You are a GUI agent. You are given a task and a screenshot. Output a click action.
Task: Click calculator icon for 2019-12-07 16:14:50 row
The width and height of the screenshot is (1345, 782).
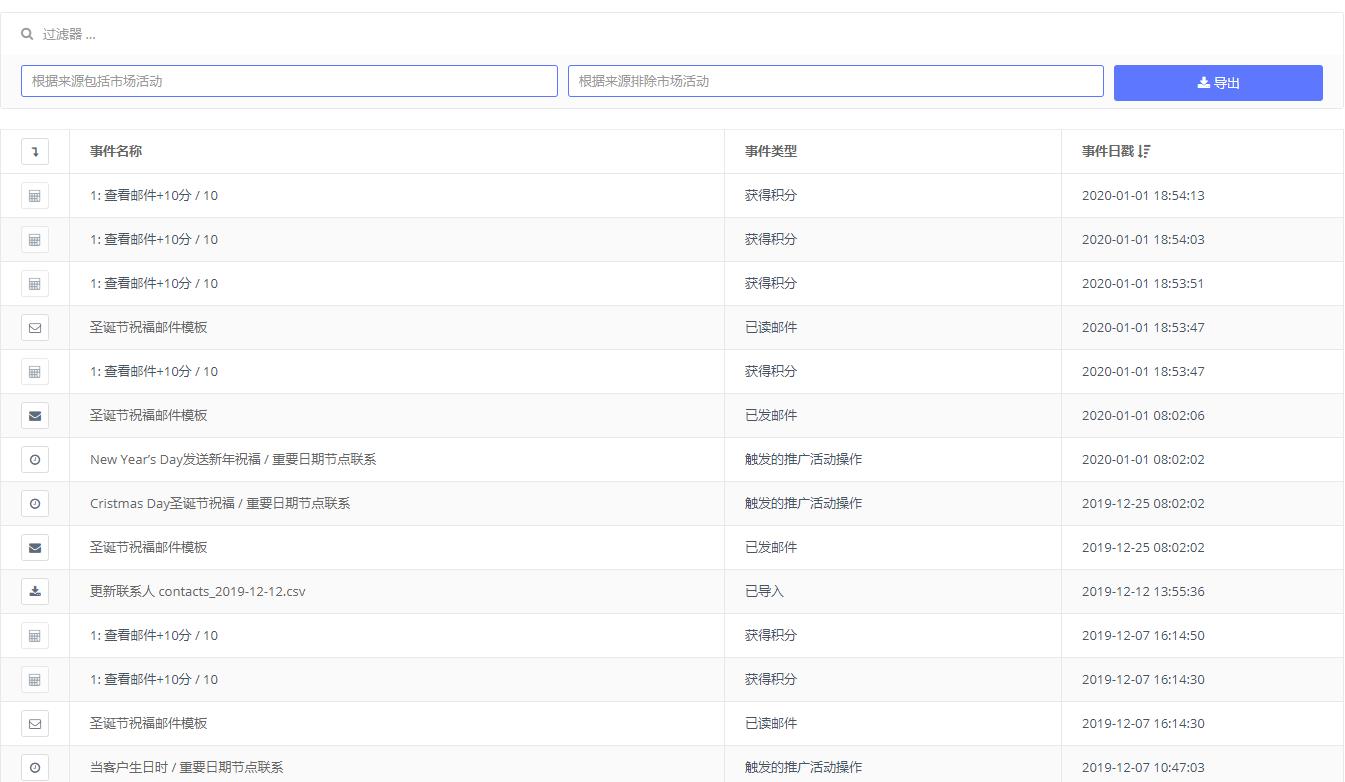[35, 636]
